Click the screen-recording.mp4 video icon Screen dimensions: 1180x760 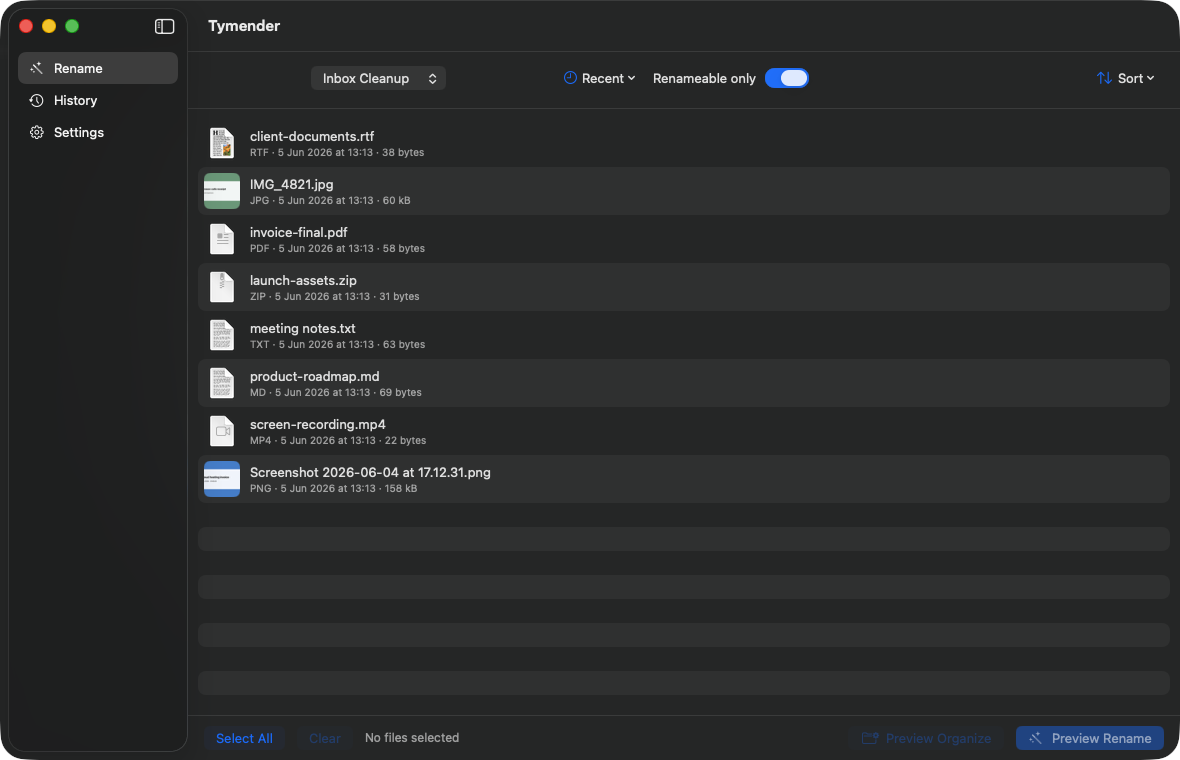[222, 432]
